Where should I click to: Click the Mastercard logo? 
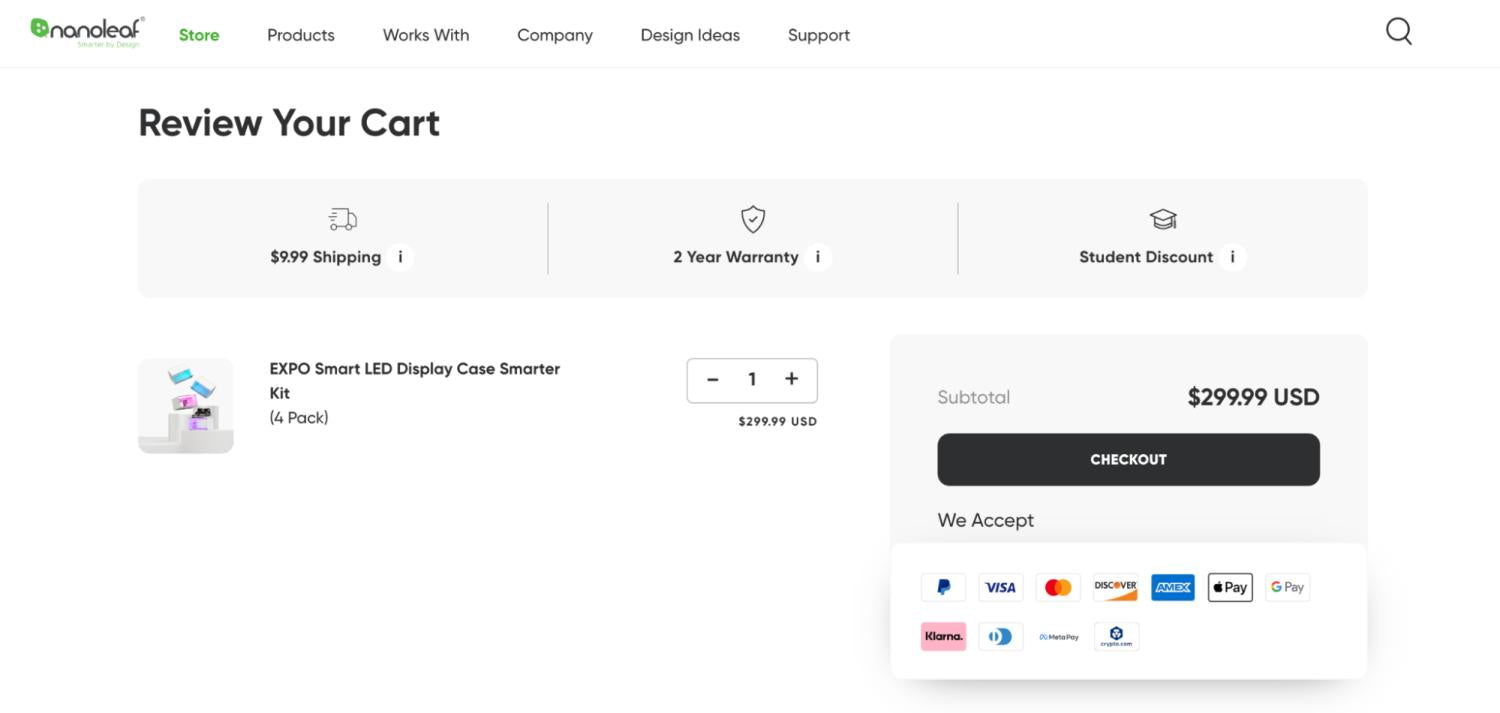[1058, 588]
